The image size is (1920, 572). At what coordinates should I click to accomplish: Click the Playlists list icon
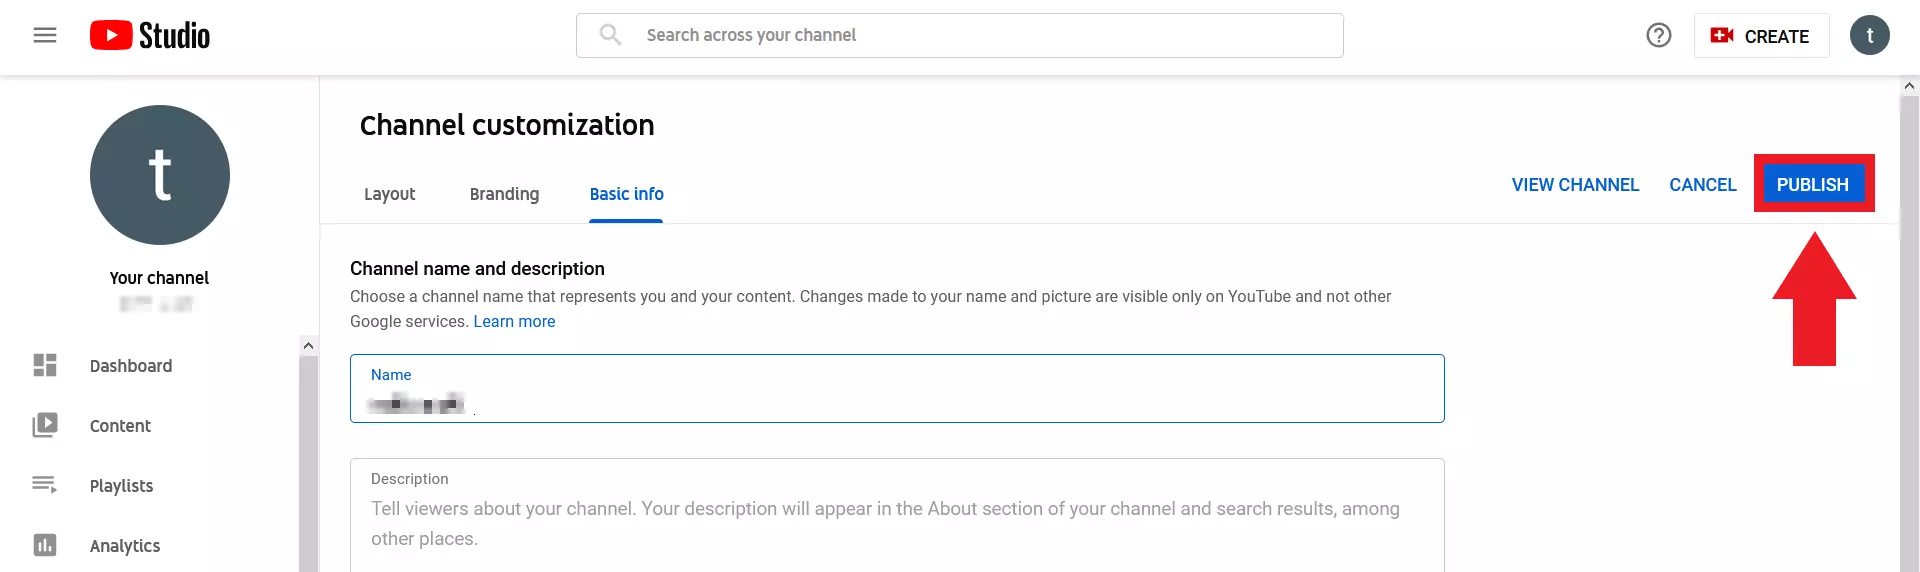click(45, 485)
